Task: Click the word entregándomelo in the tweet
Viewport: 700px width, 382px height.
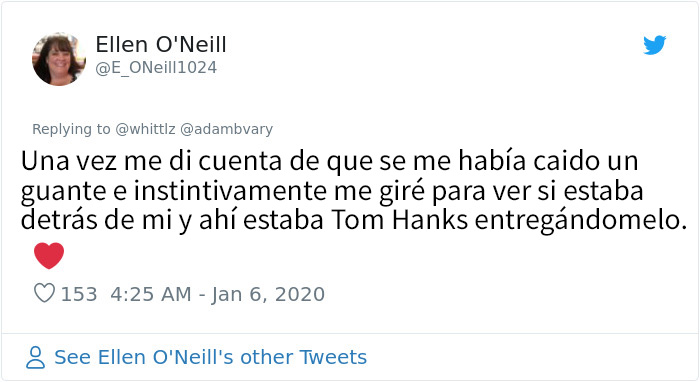Action: (580, 221)
